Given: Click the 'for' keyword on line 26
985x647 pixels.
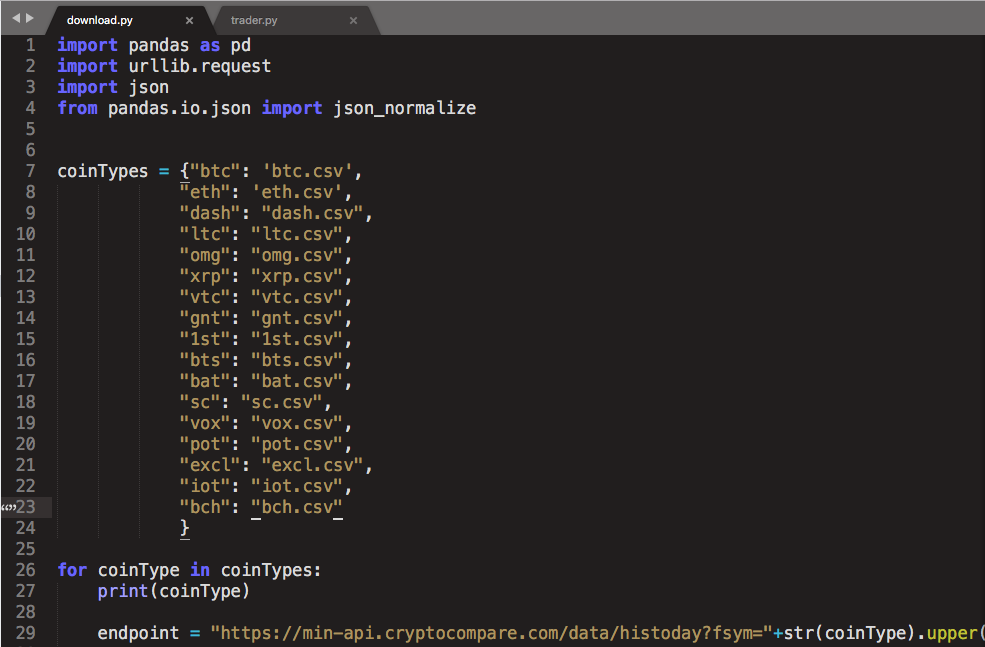Looking at the screenshot, I should [72, 570].
